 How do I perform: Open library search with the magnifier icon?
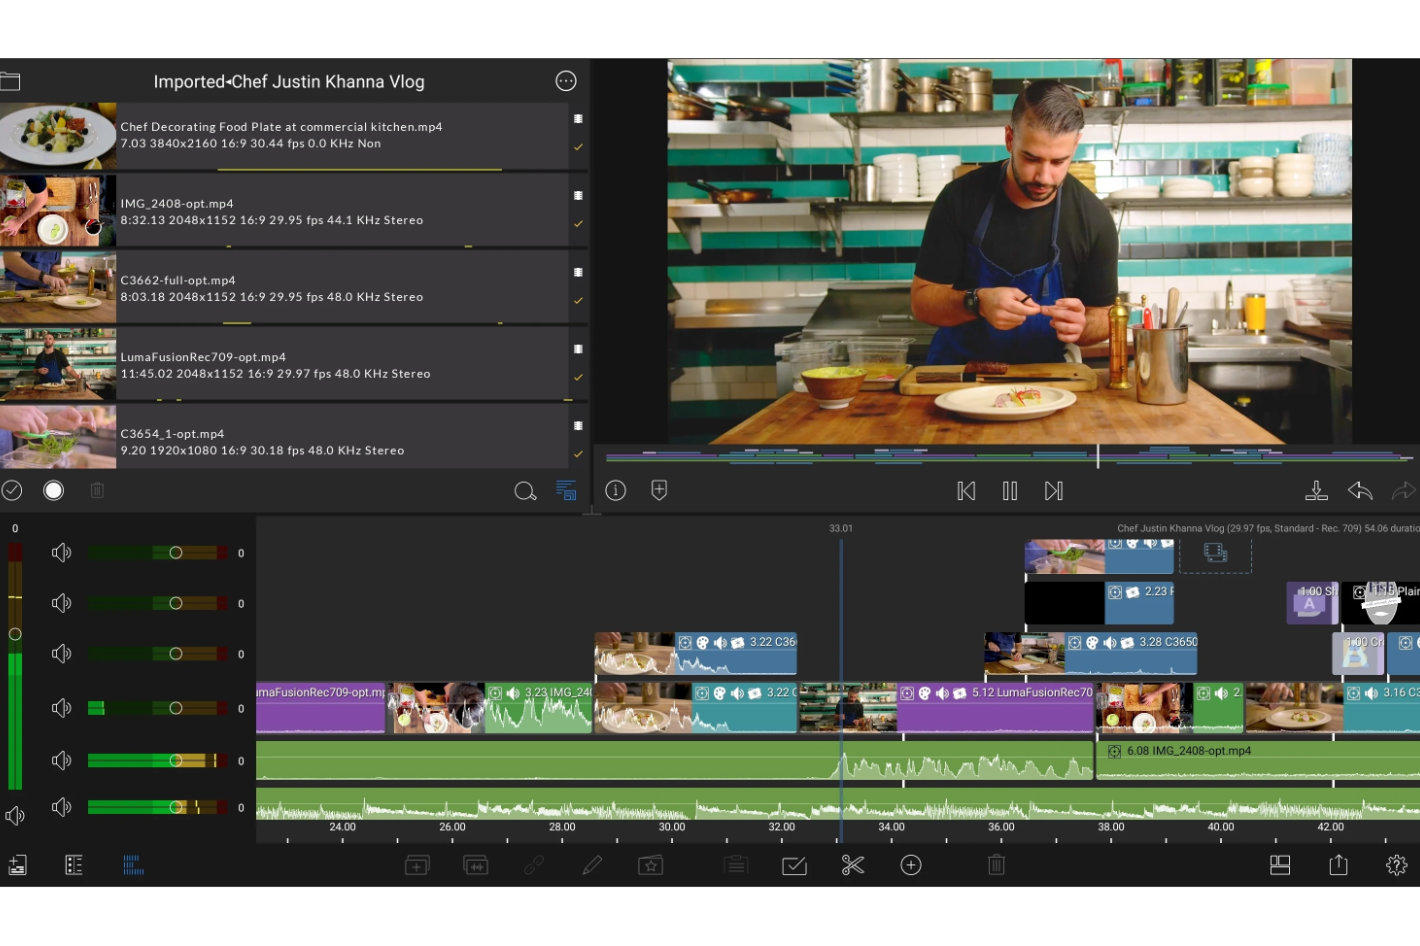tap(525, 491)
